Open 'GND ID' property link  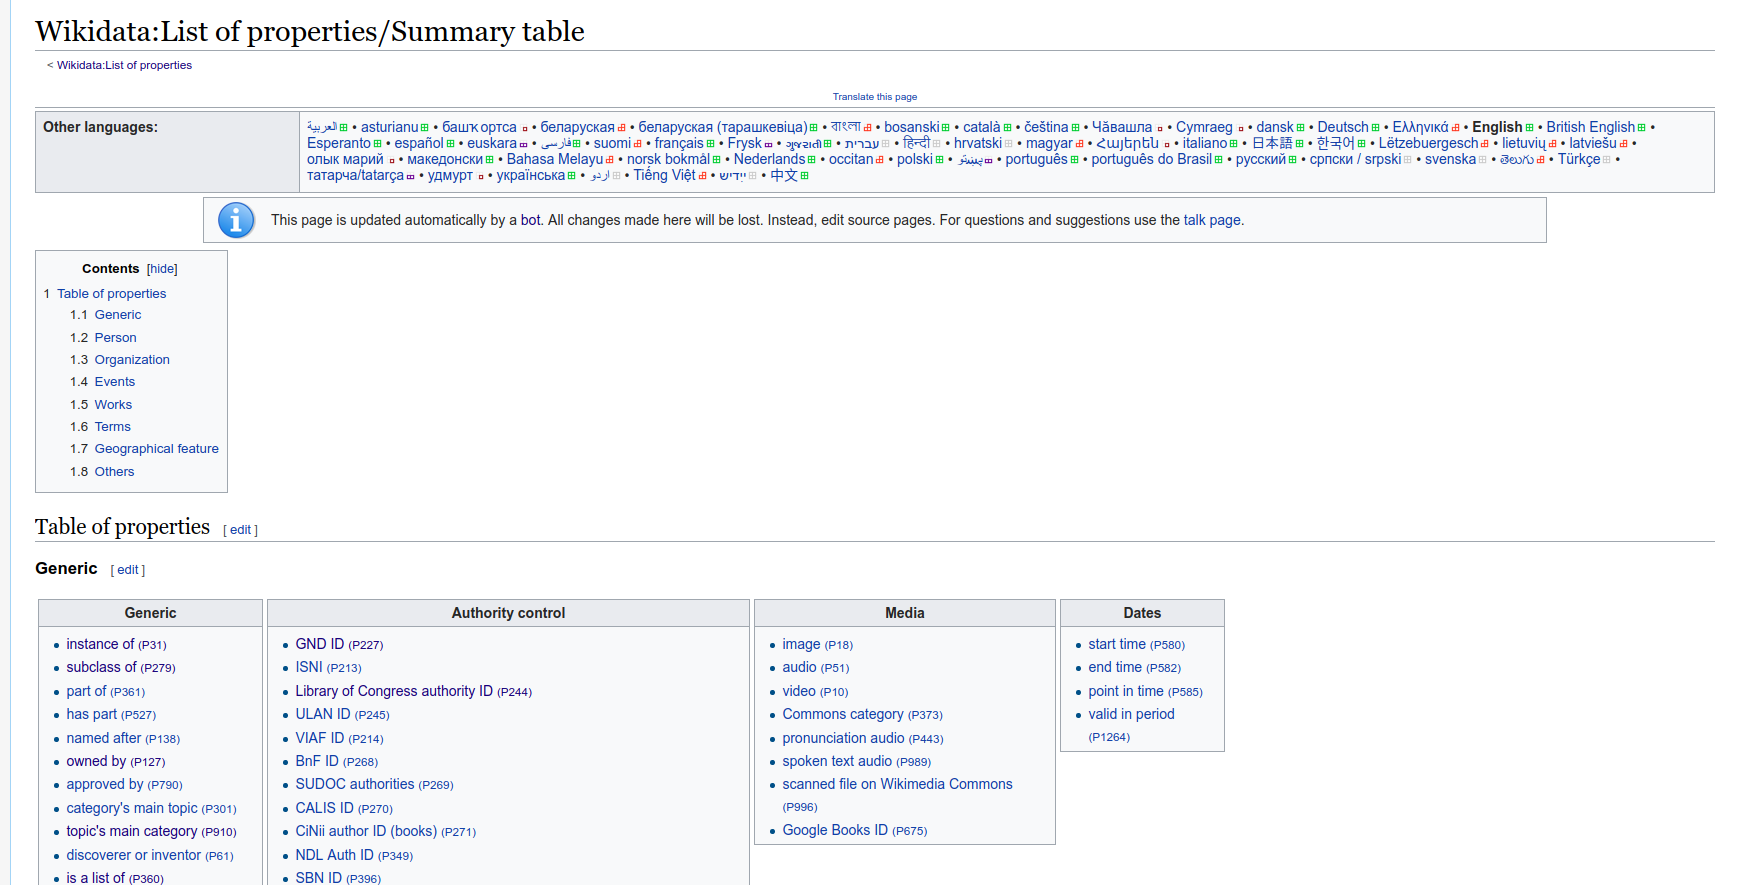320,645
